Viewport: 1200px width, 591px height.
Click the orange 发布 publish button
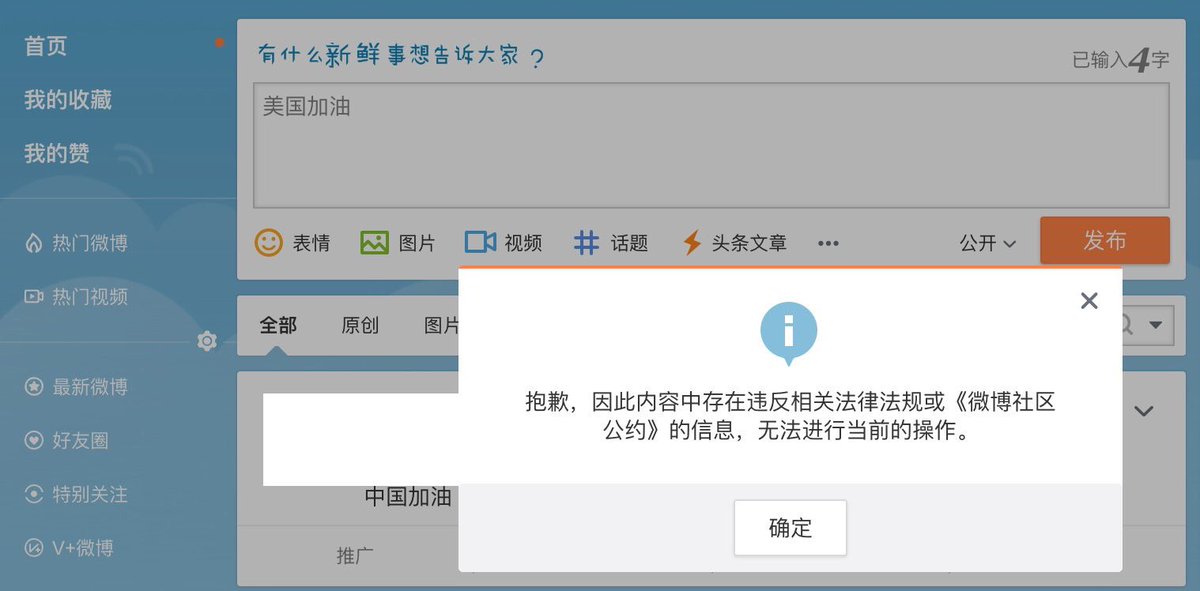(1105, 240)
